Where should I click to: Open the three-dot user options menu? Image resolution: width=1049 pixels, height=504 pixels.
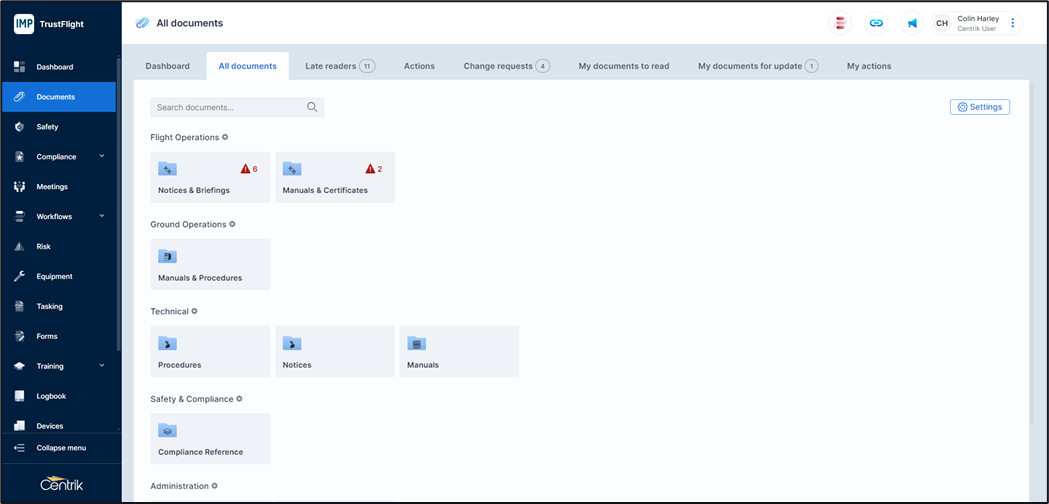click(1013, 23)
